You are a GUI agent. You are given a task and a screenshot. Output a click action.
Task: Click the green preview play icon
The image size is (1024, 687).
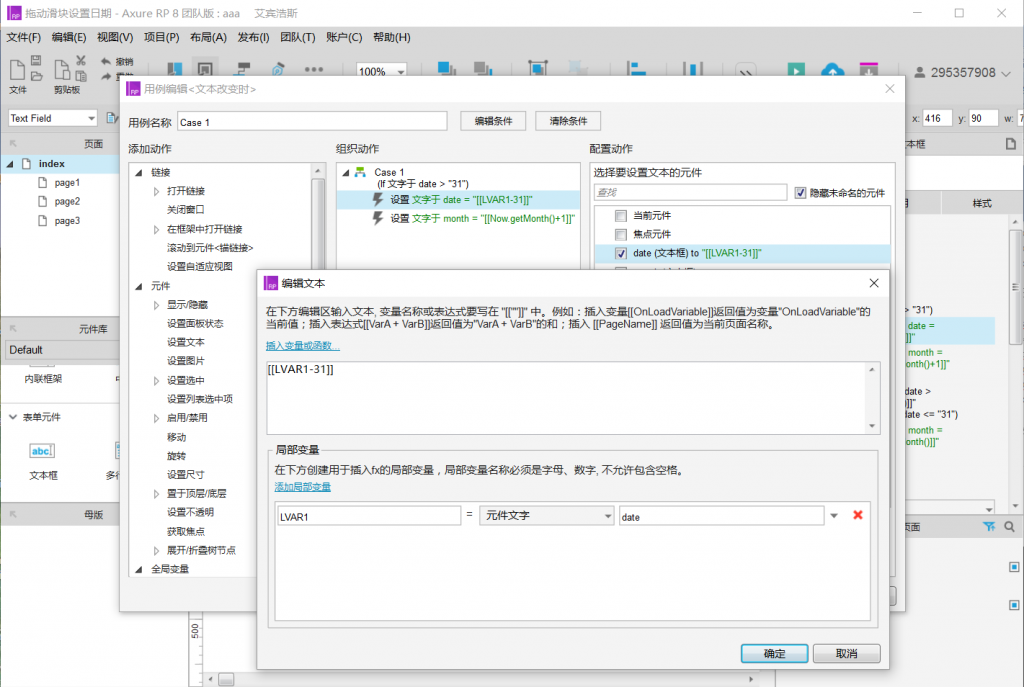795,69
